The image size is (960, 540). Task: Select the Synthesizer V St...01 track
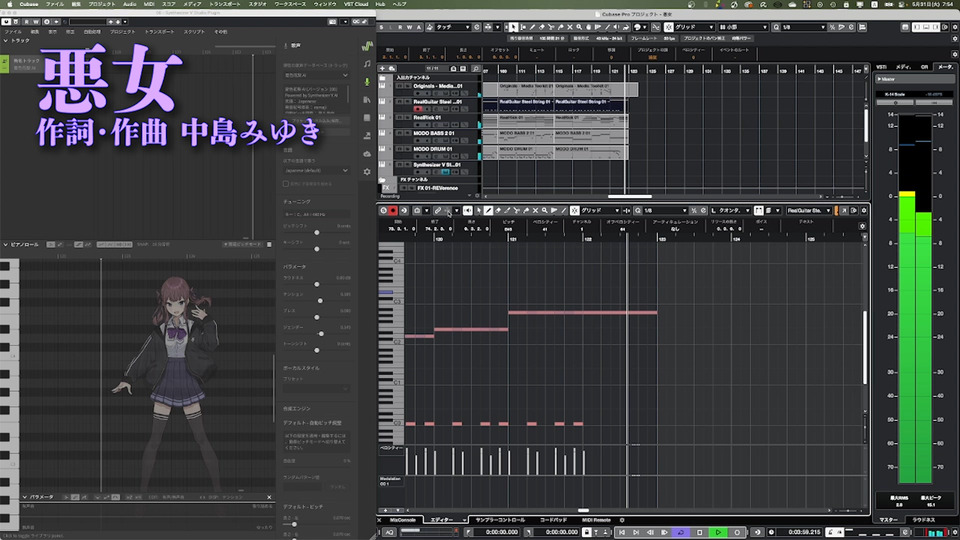(x=437, y=165)
